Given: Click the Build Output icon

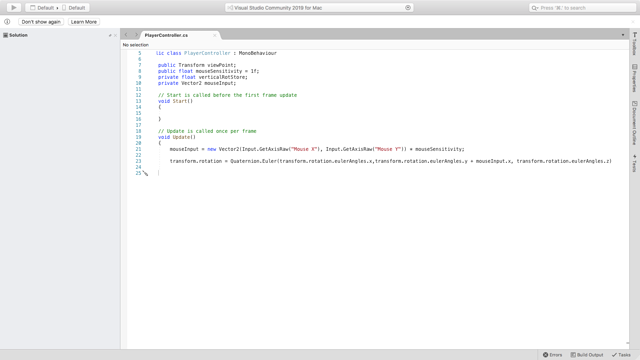Looking at the screenshot, I should point(573,355).
